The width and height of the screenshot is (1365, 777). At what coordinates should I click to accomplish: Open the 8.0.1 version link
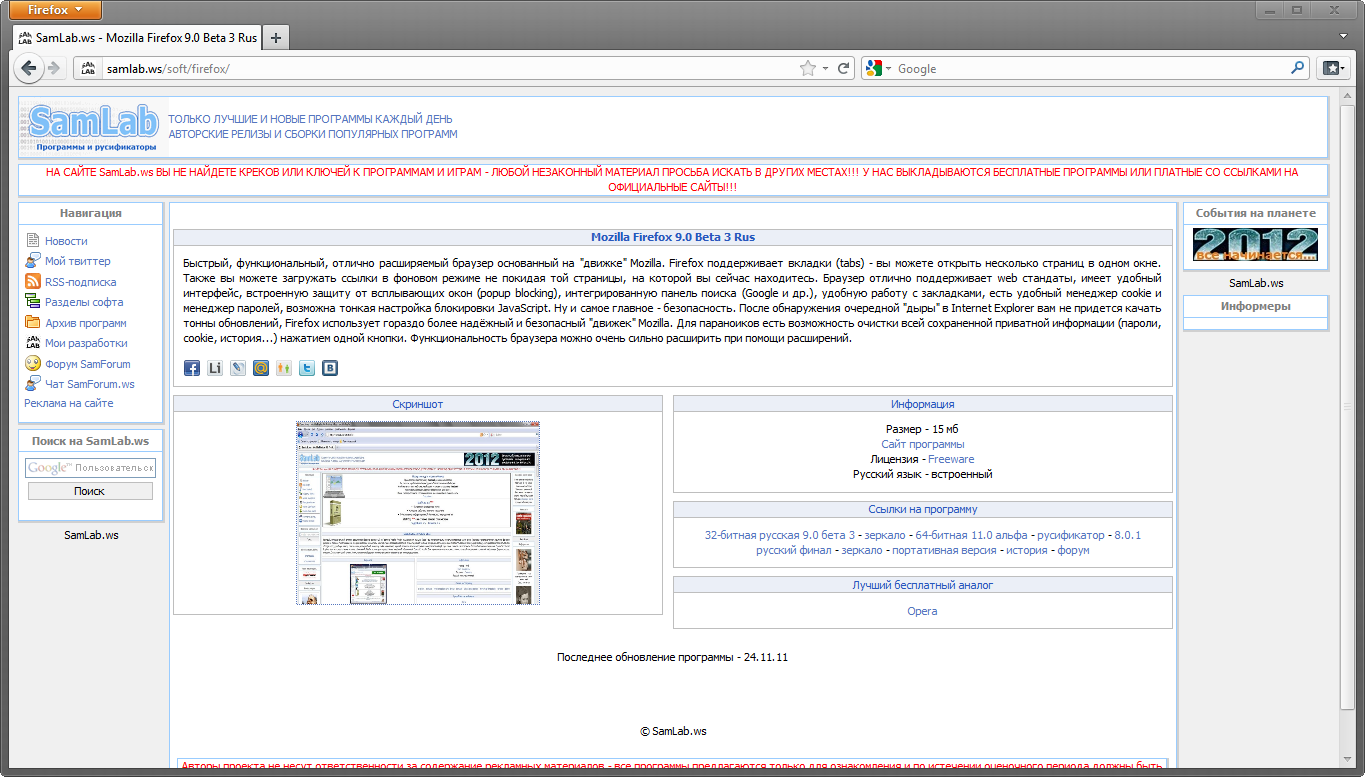1128,535
